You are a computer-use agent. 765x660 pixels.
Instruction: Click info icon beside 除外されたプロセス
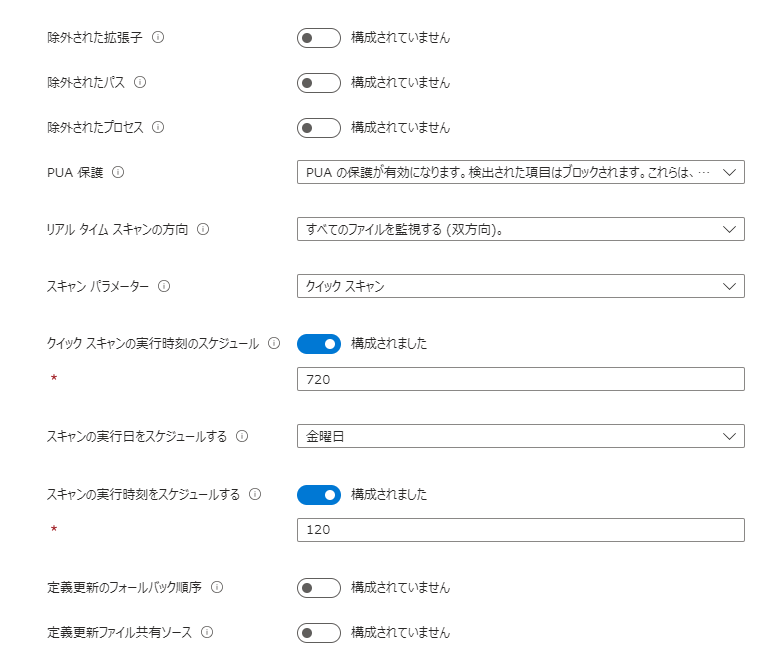point(158,127)
